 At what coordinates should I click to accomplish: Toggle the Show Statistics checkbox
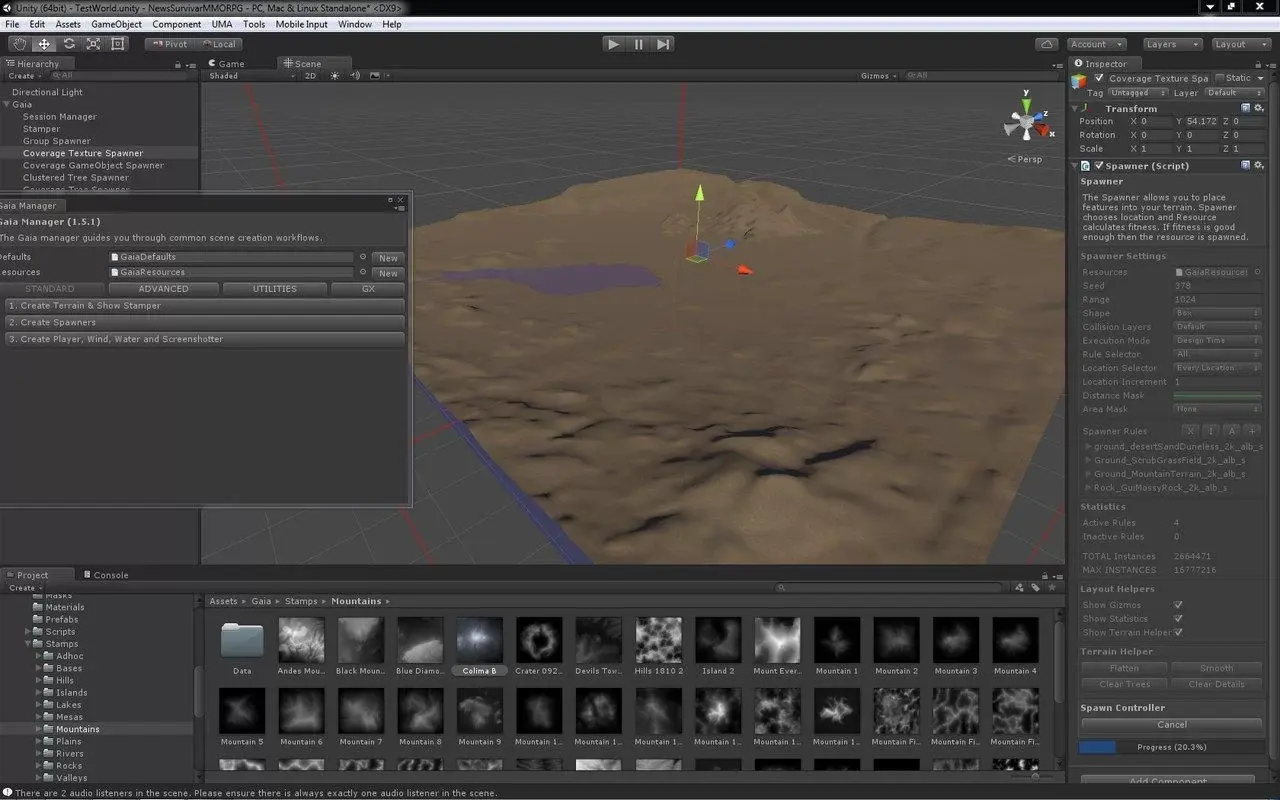coord(1178,618)
